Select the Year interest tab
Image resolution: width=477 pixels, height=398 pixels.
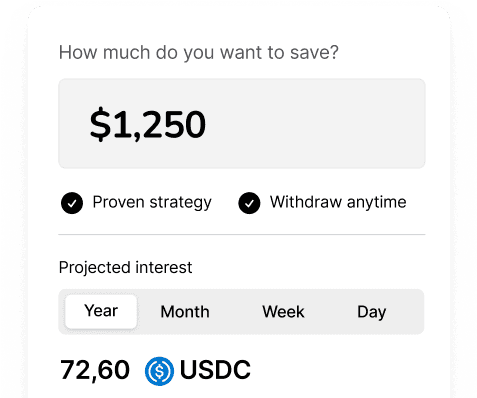(101, 312)
